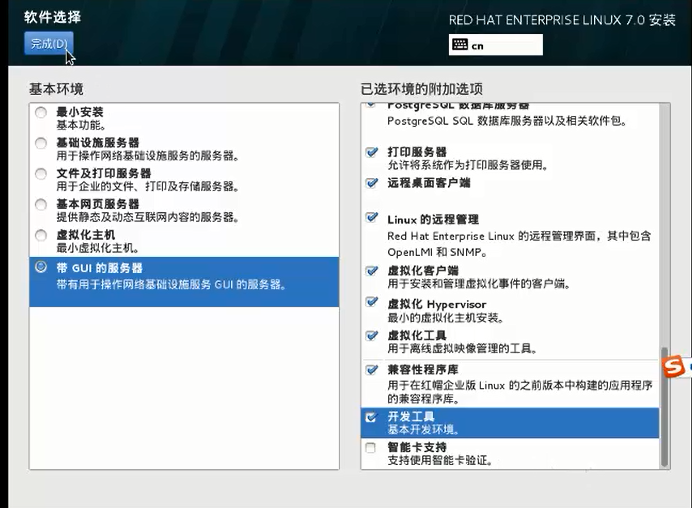Click the 虚拟化客户端 label text
The width and height of the screenshot is (692, 508).
coord(423,270)
